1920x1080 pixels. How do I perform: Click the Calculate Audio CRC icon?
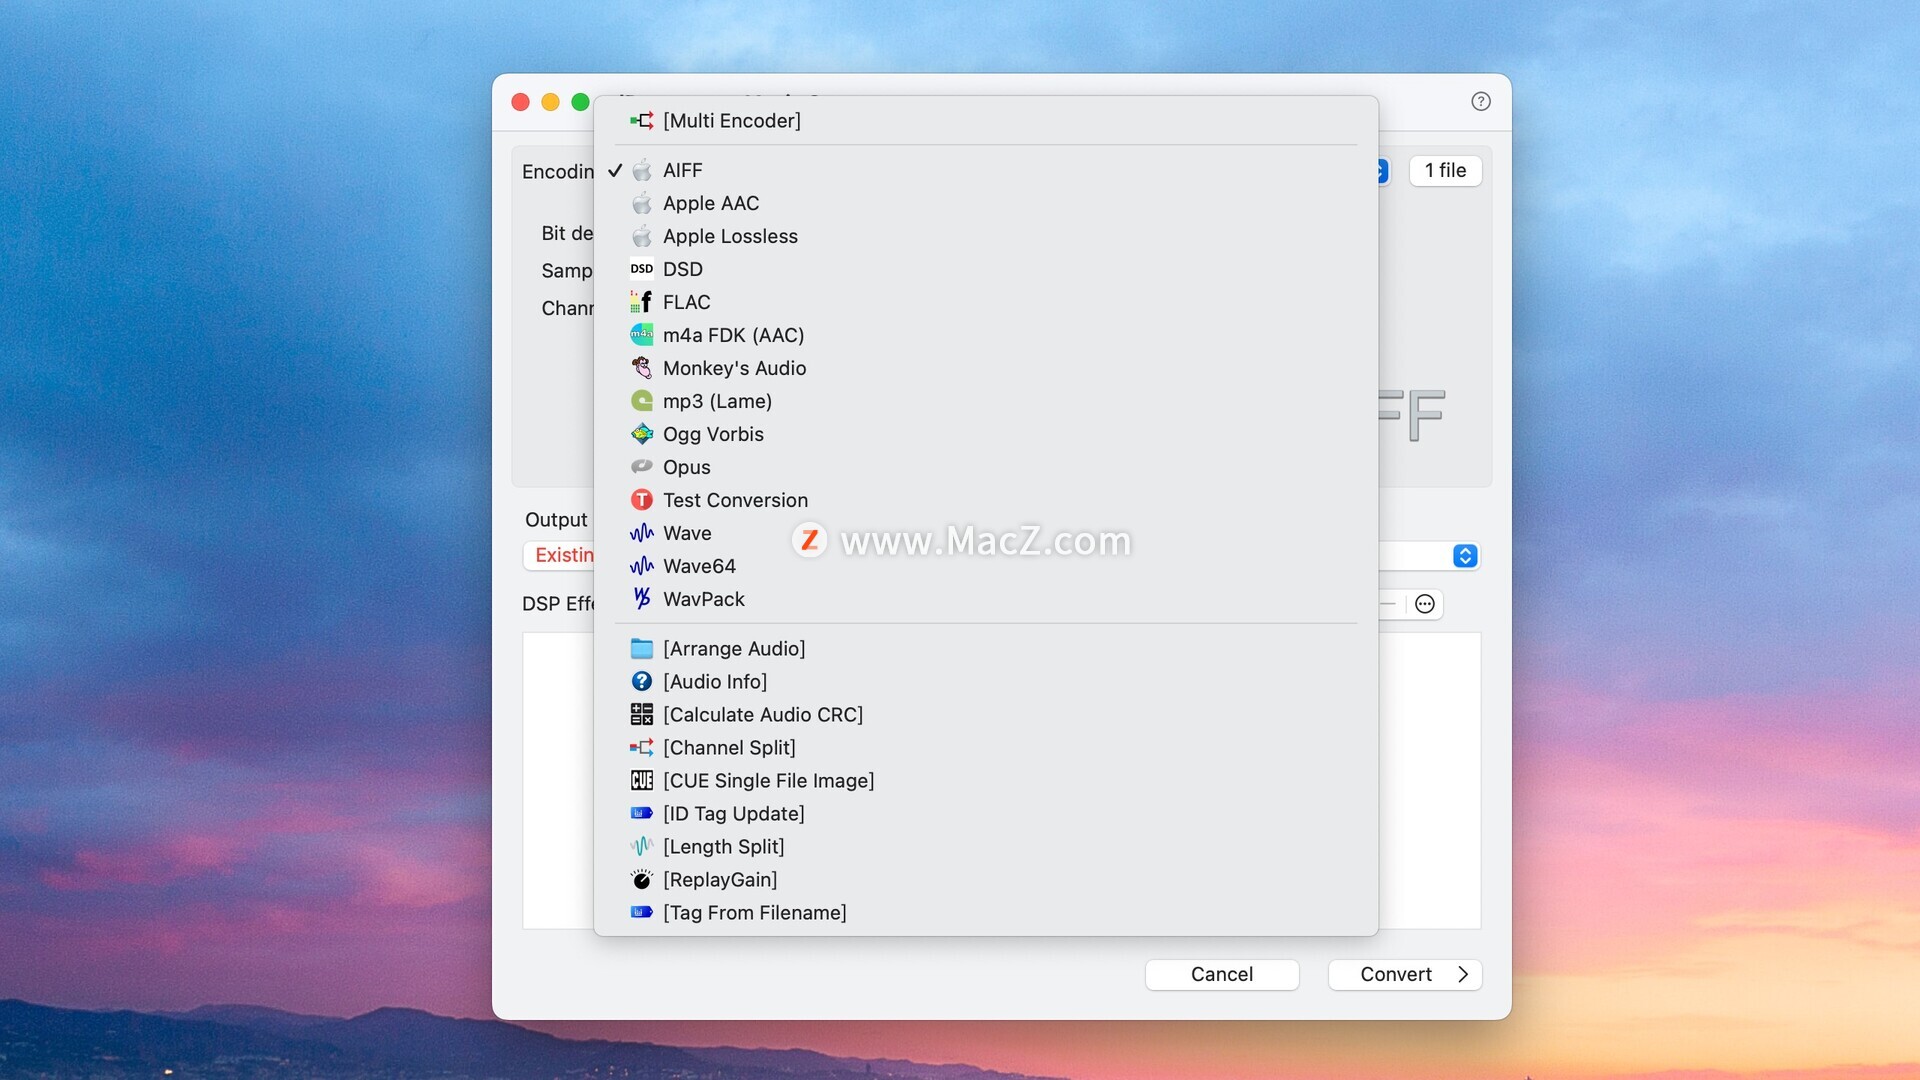(x=641, y=715)
